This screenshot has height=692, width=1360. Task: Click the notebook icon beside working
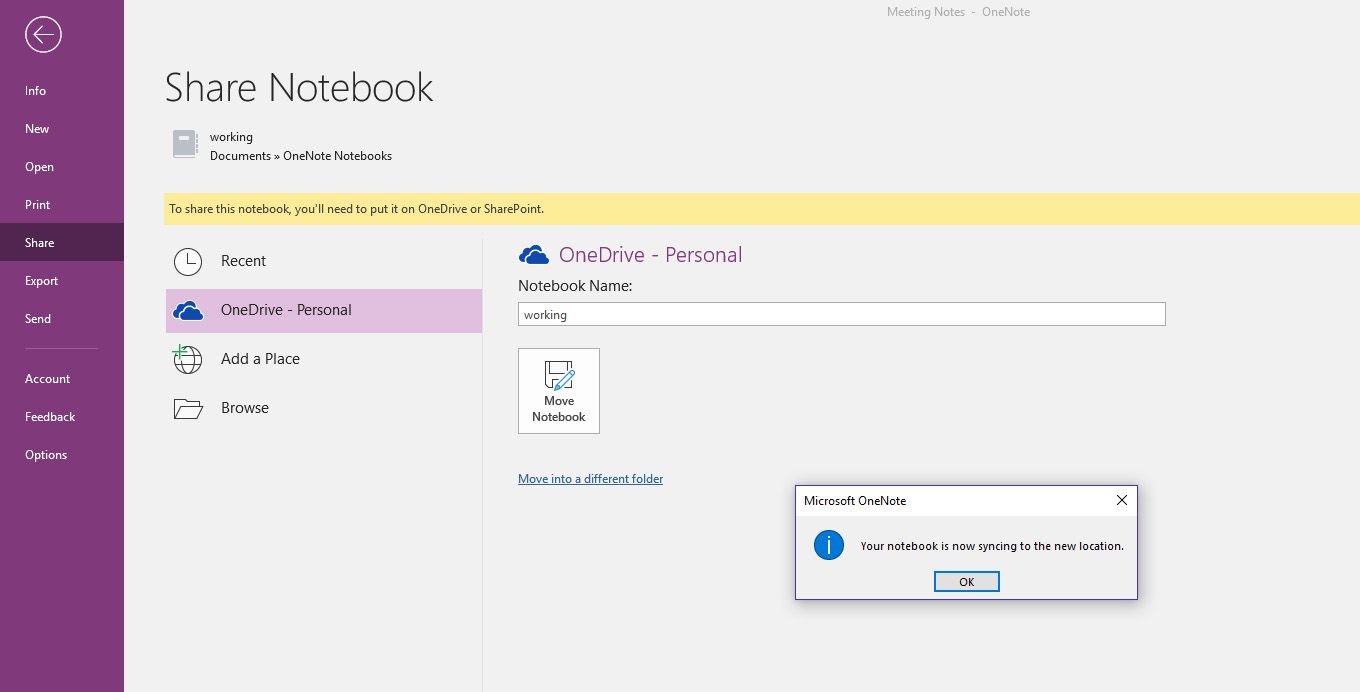pyautogui.click(x=185, y=144)
